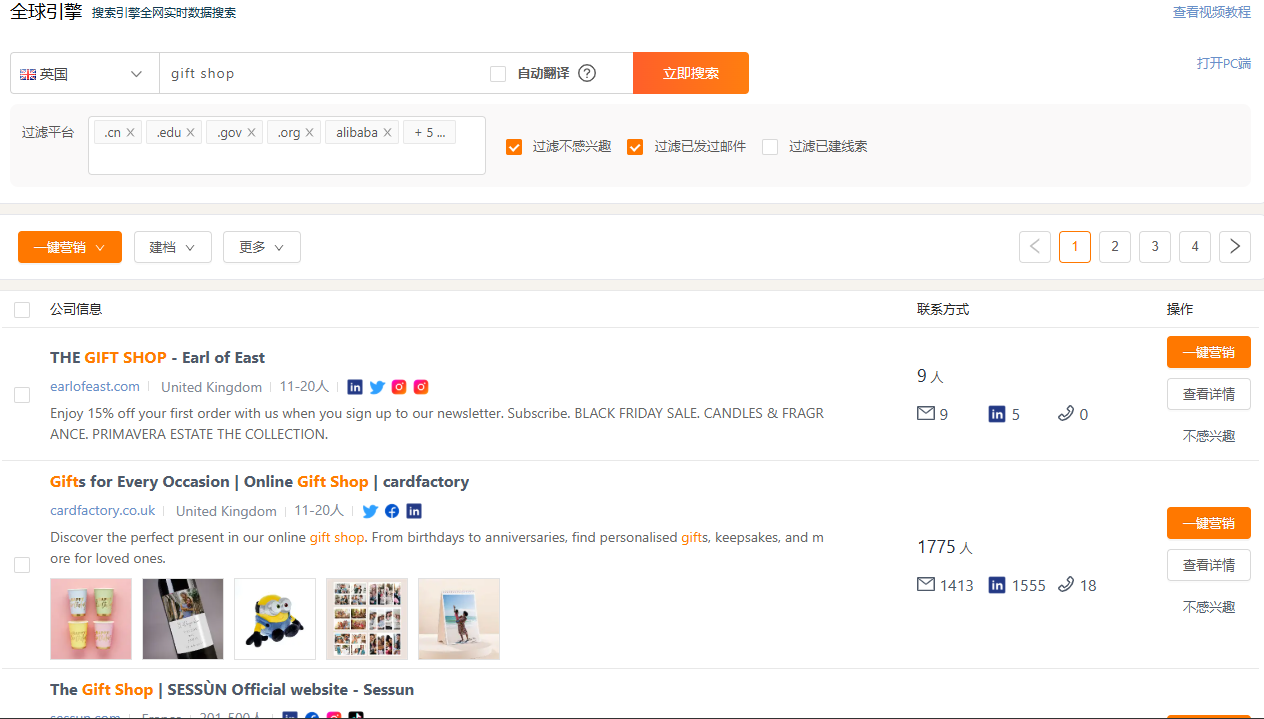Open Twitter icon in cardfactory row

coord(370,511)
